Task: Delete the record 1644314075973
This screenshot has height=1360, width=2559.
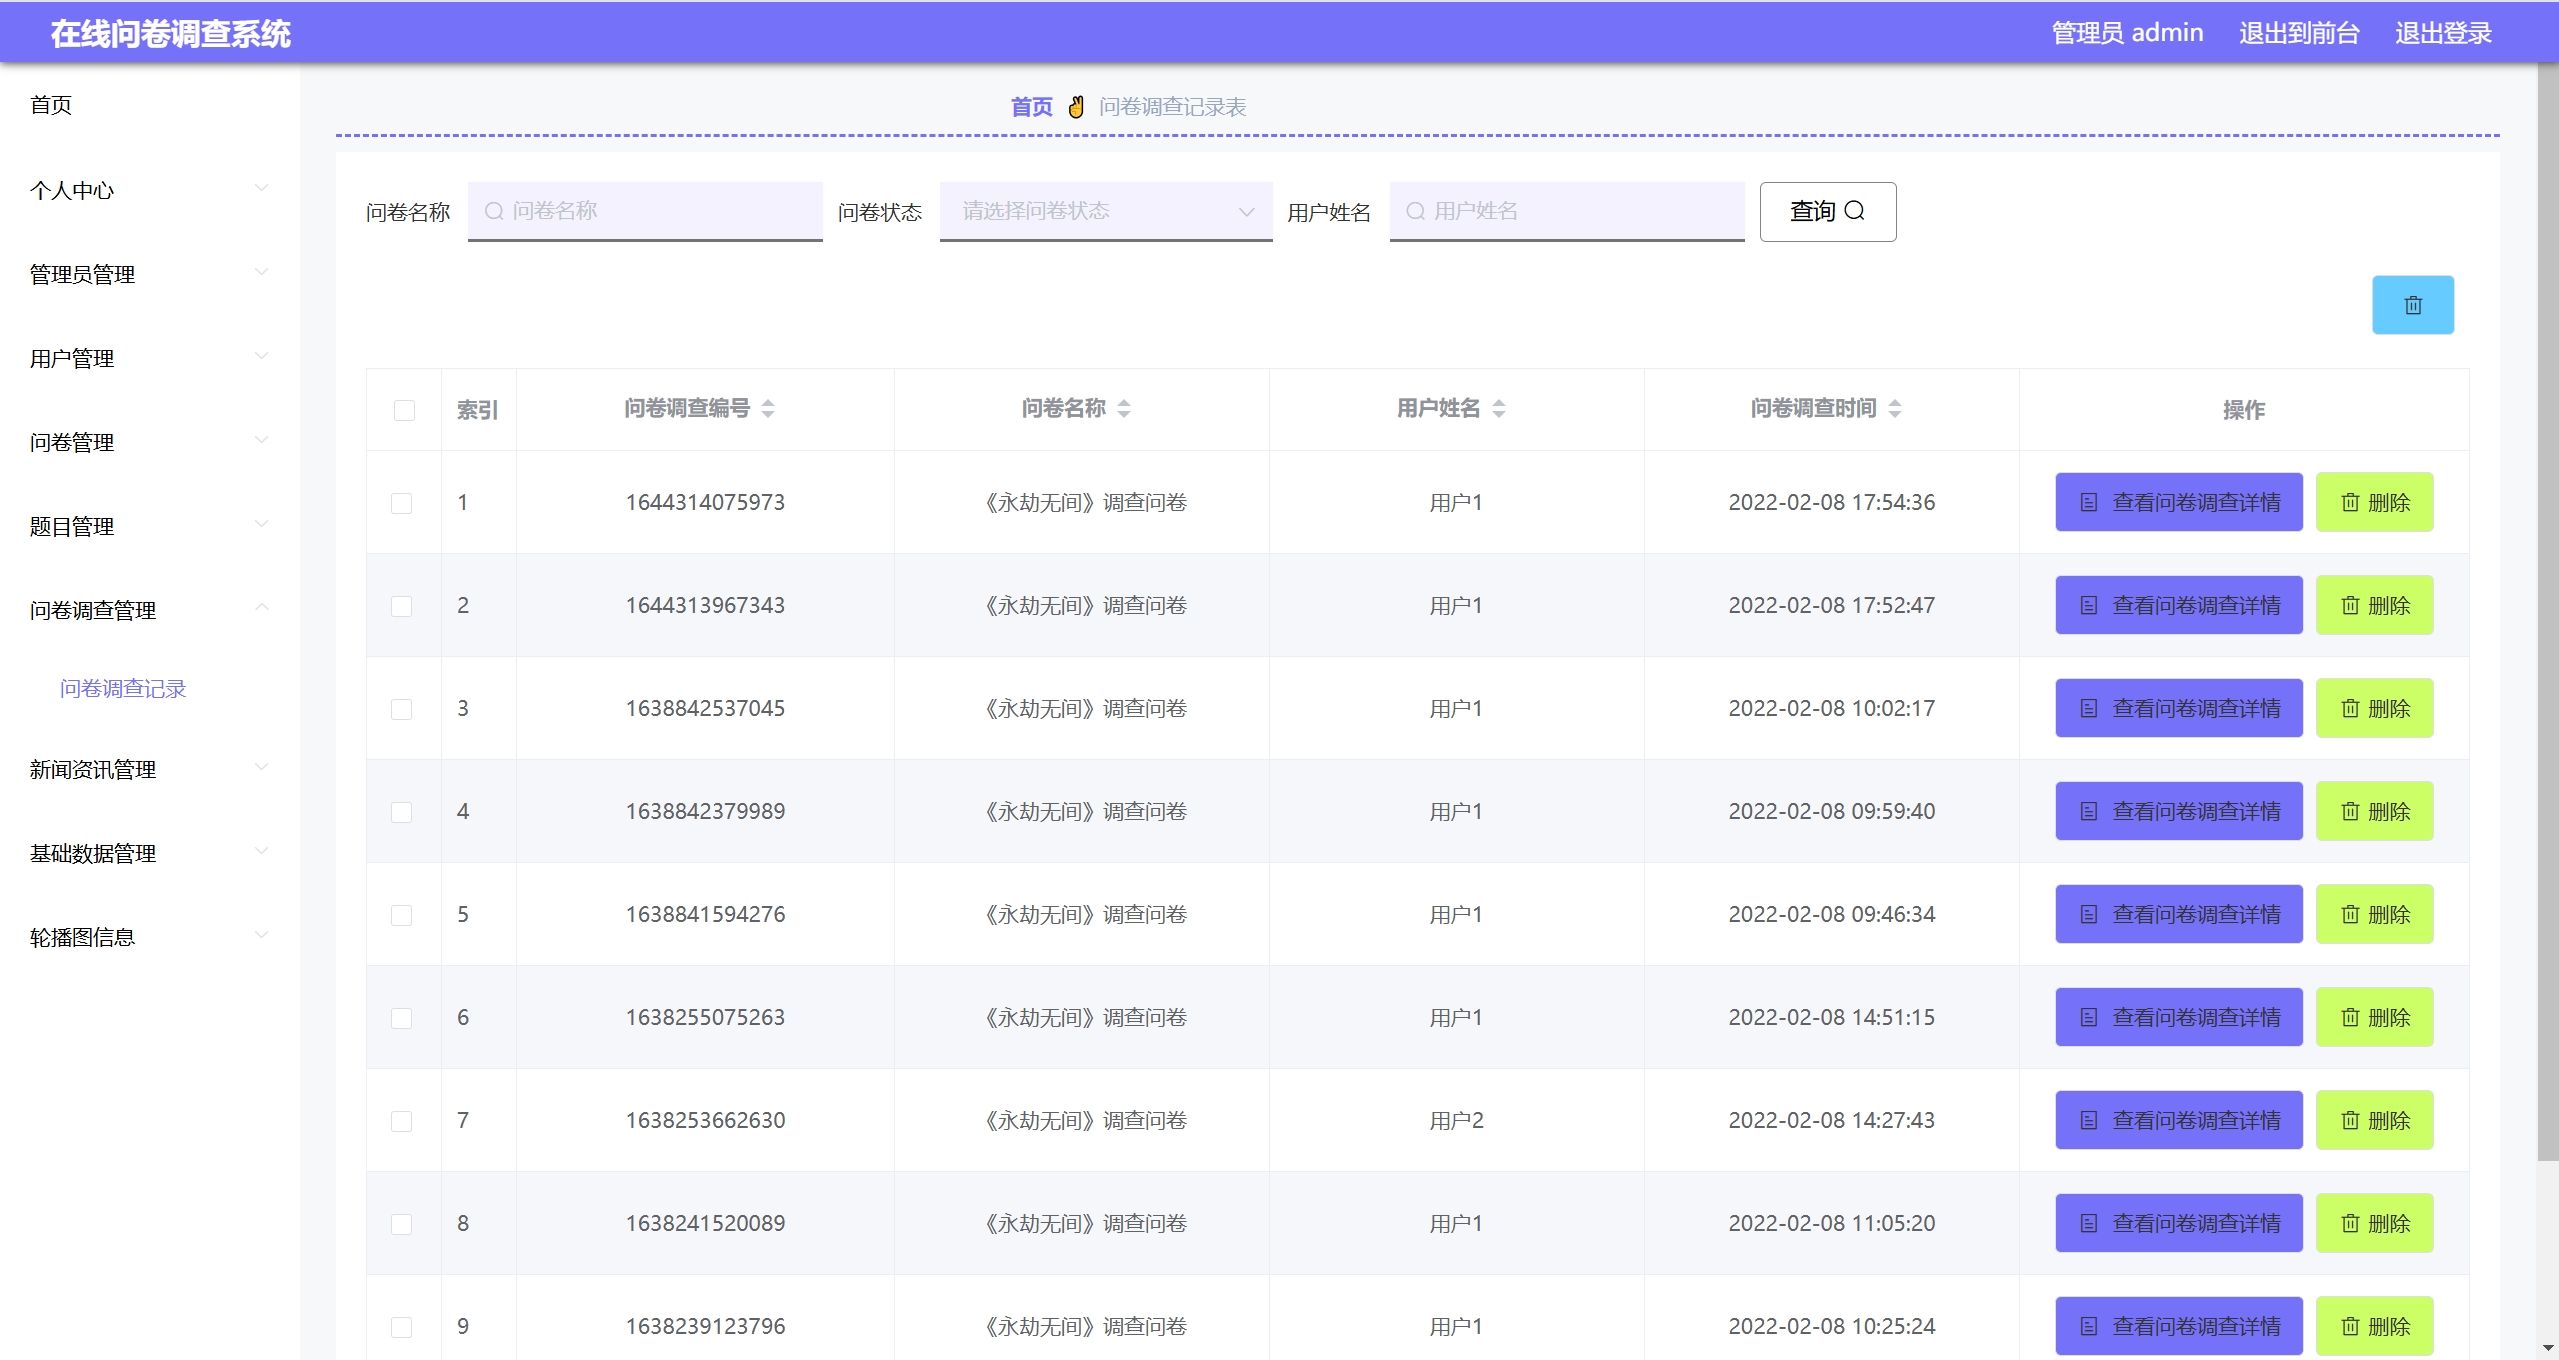Action: (2374, 502)
